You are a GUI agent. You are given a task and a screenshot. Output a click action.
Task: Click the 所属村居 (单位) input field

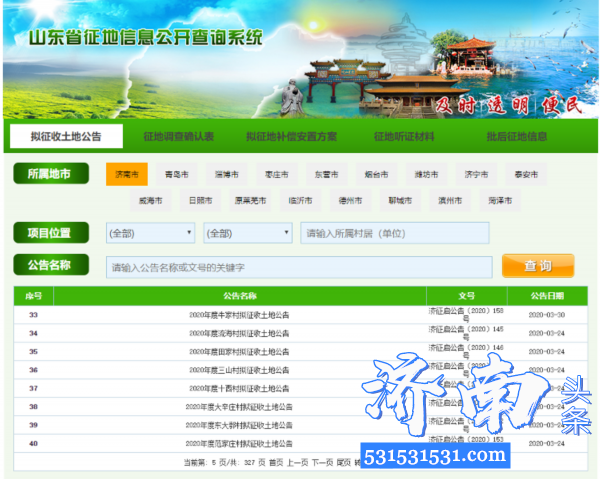point(394,233)
